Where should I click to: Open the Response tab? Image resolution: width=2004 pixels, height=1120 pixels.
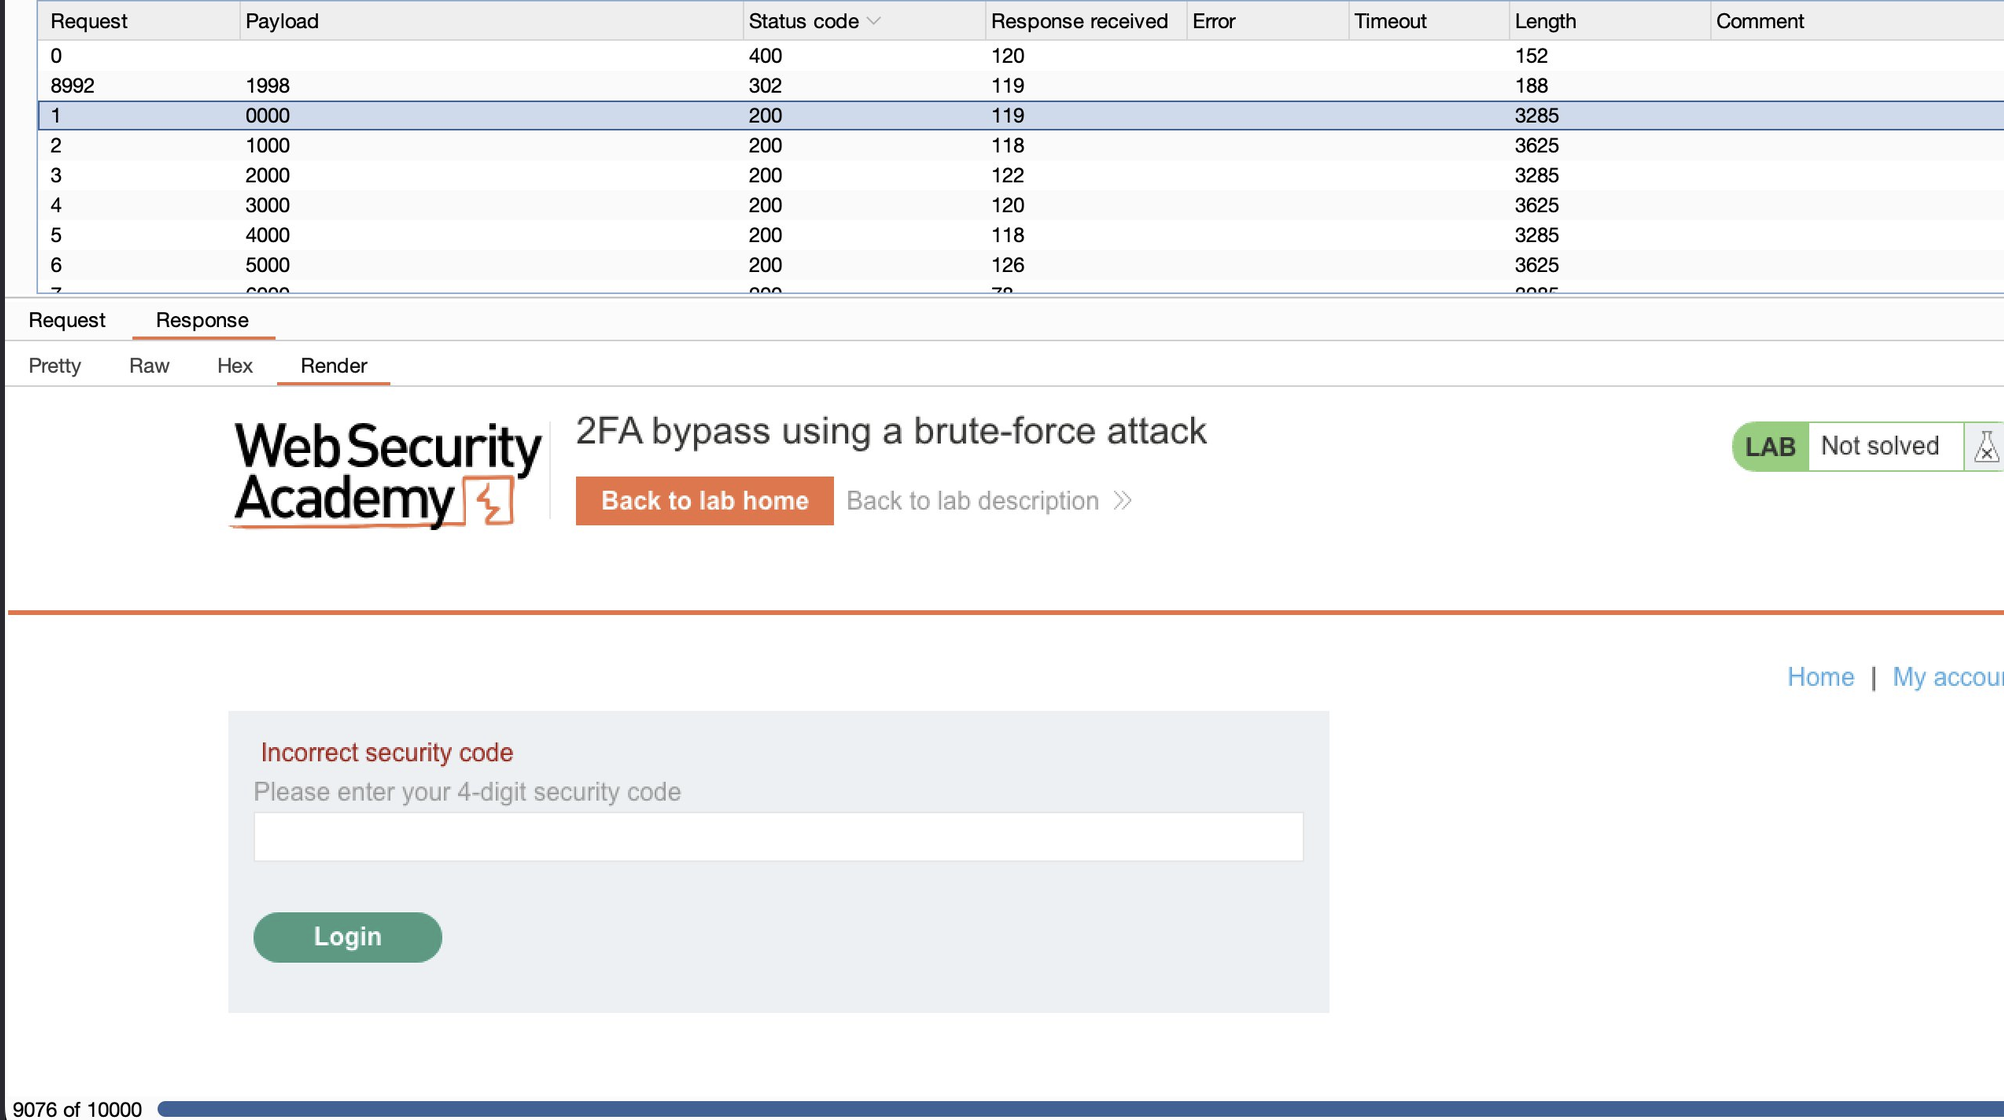click(202, 320)
